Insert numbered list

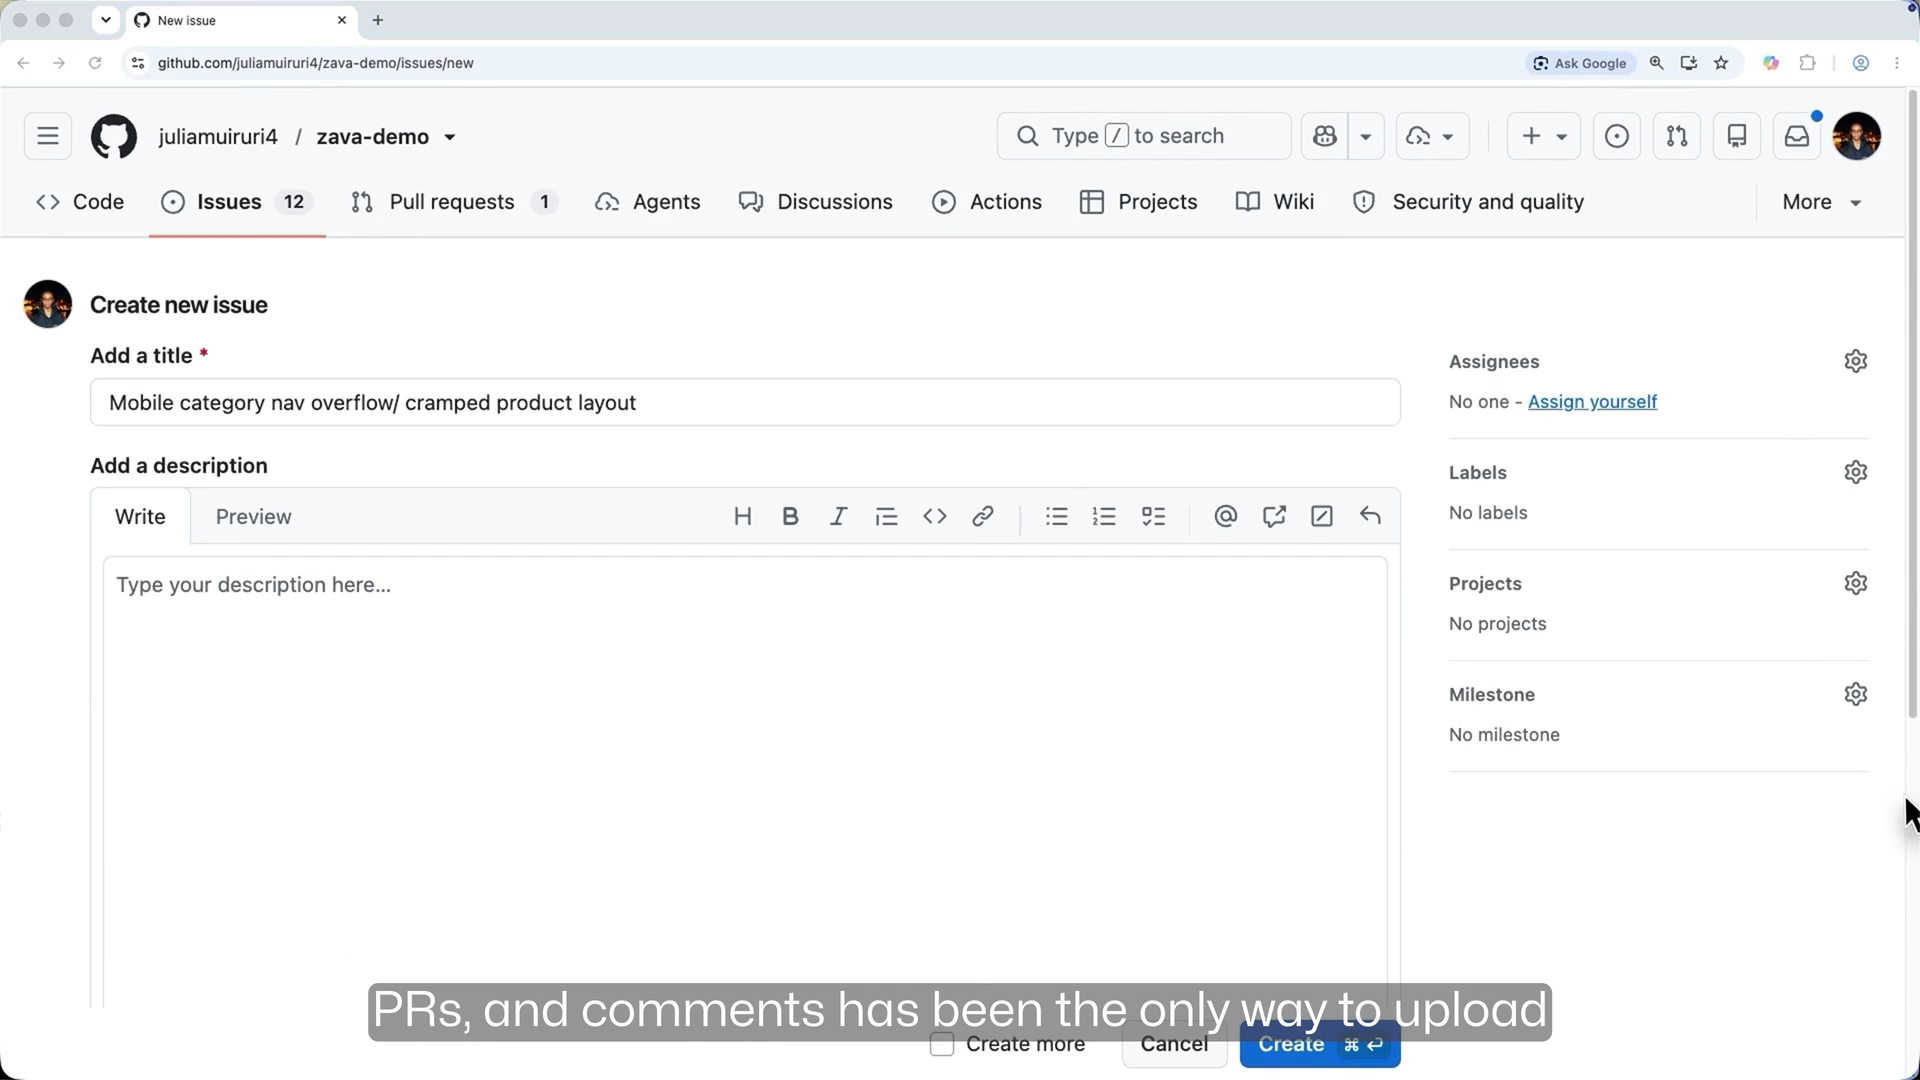pyautogui.click(x=1104, y=517)
